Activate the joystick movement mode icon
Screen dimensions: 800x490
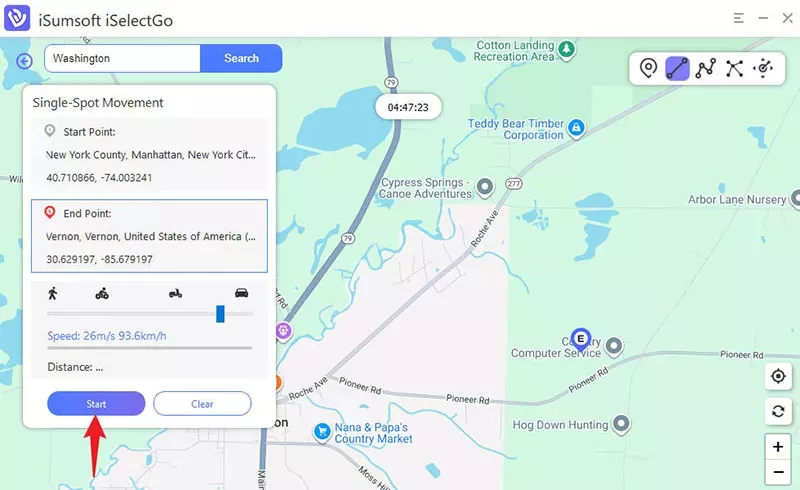763,68
